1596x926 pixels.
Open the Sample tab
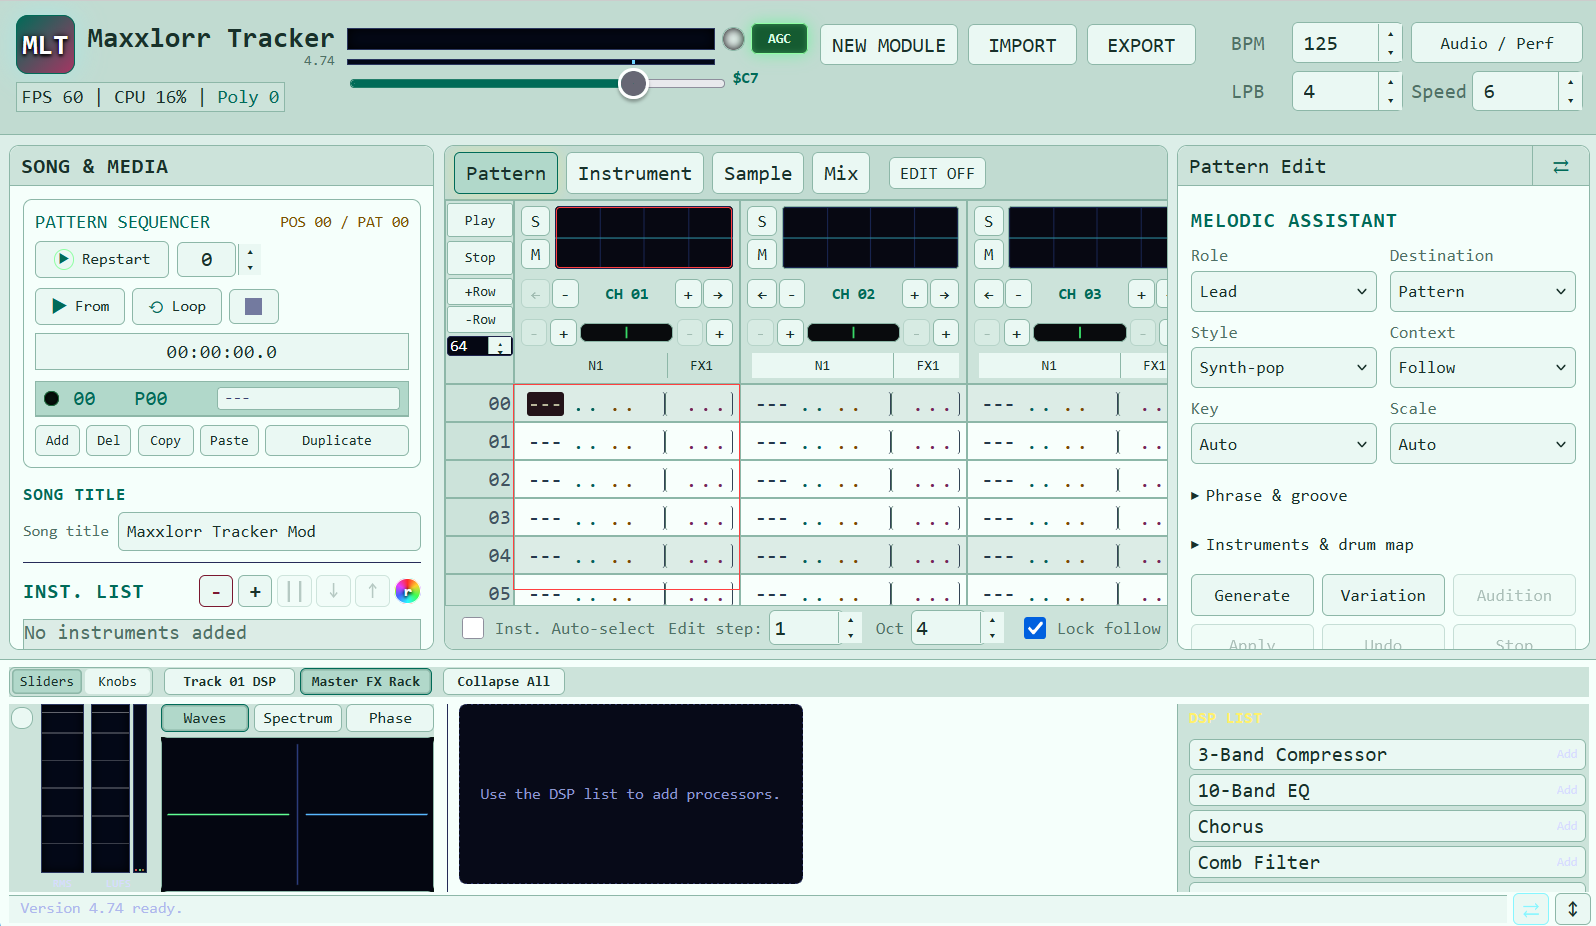pyautogui.click(x=758, y=173)
